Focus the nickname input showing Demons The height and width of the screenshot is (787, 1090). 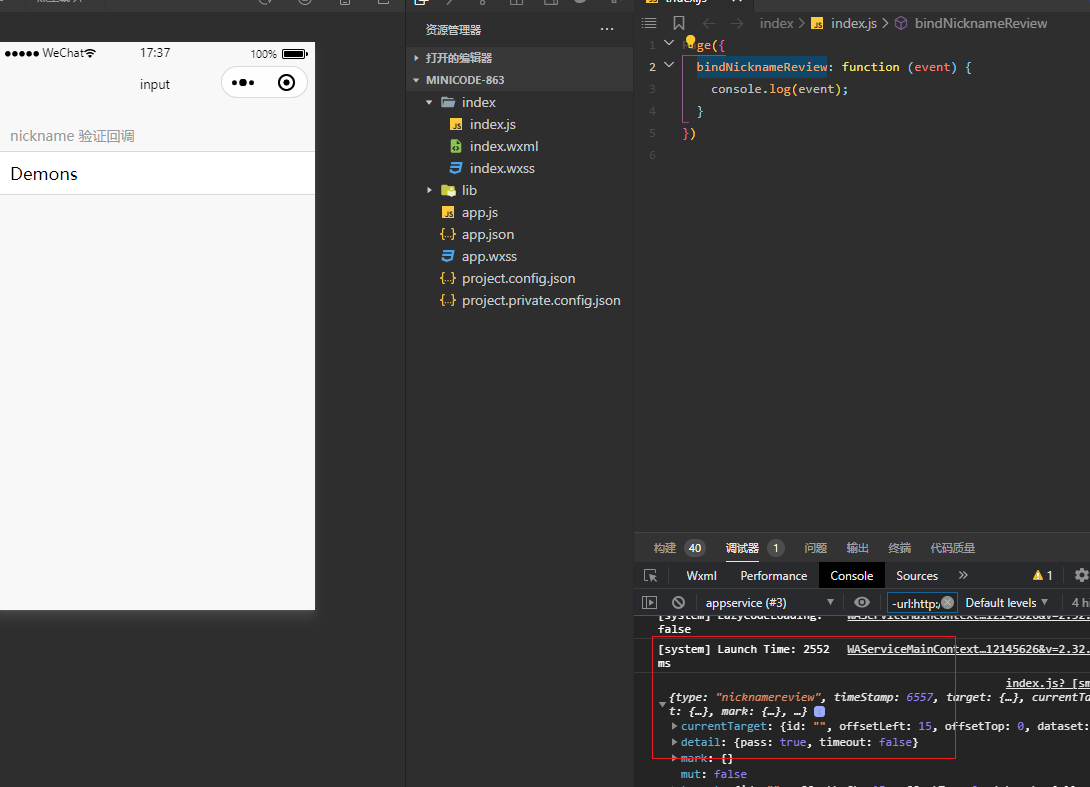(157, 173)
